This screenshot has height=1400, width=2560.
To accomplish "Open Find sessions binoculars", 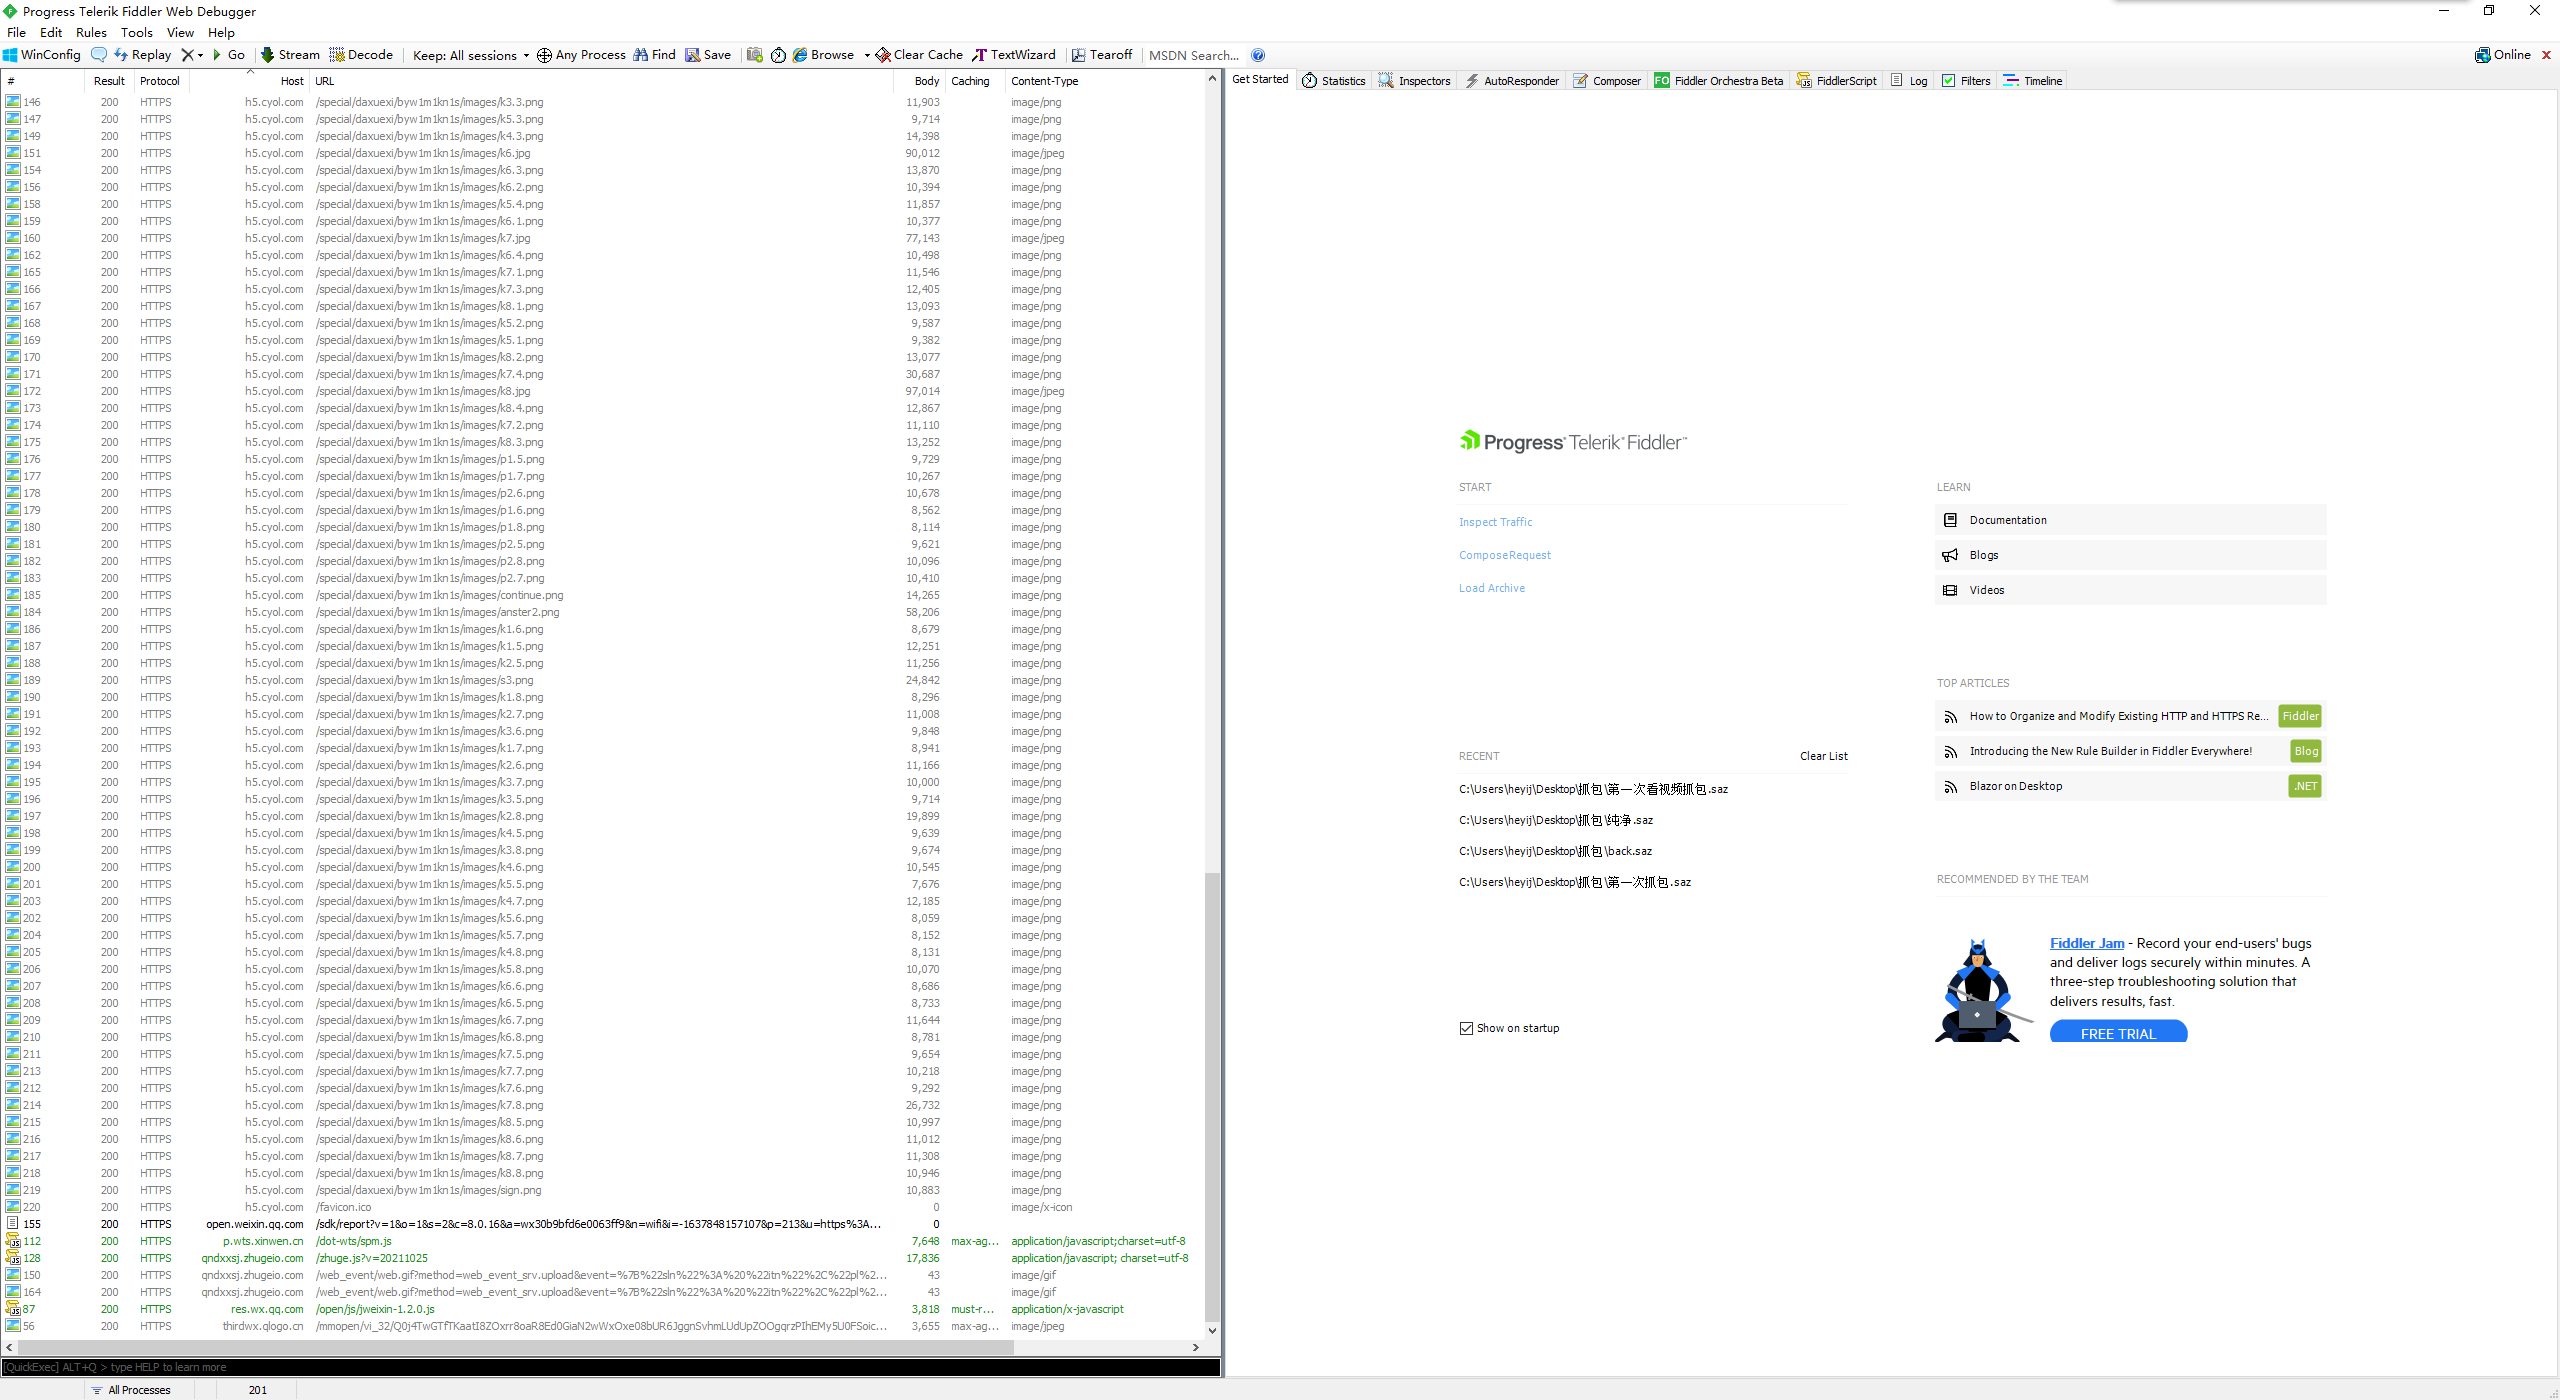I will tap(654, 55).
